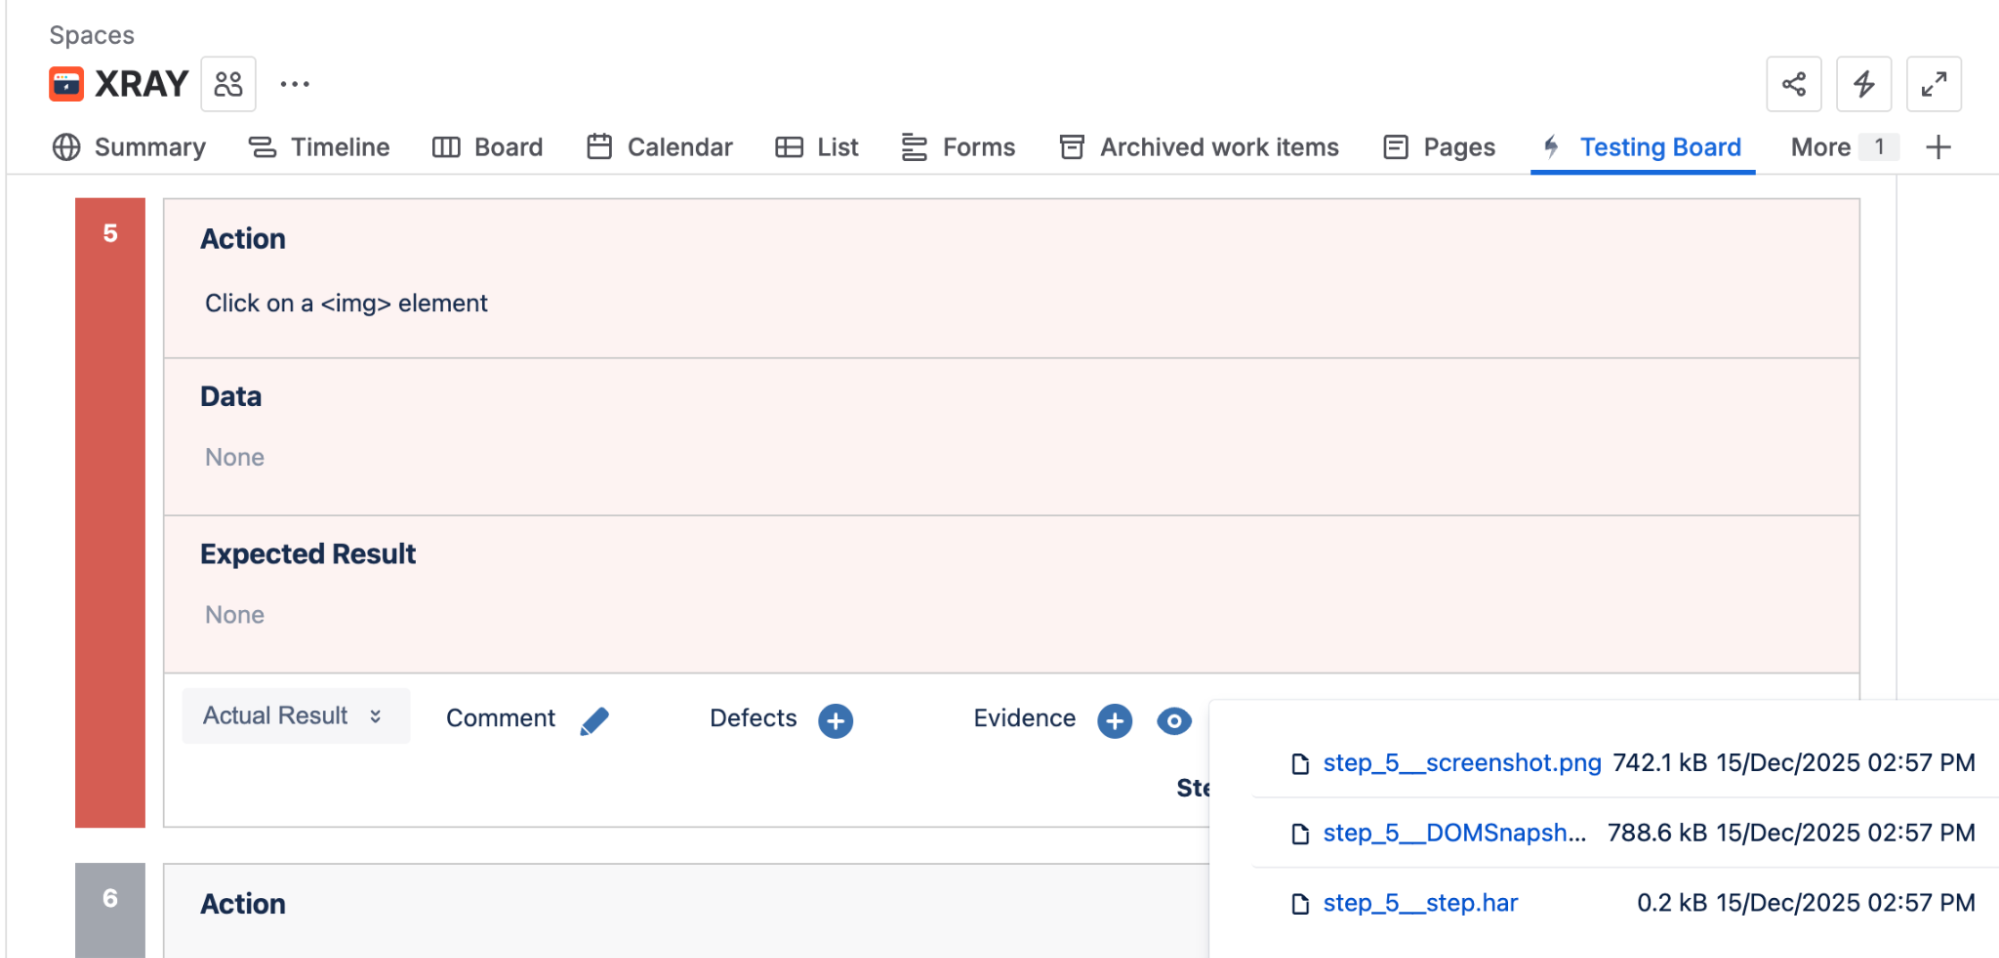Toggle evidence visibility with the eye icon

point(1173,720)
